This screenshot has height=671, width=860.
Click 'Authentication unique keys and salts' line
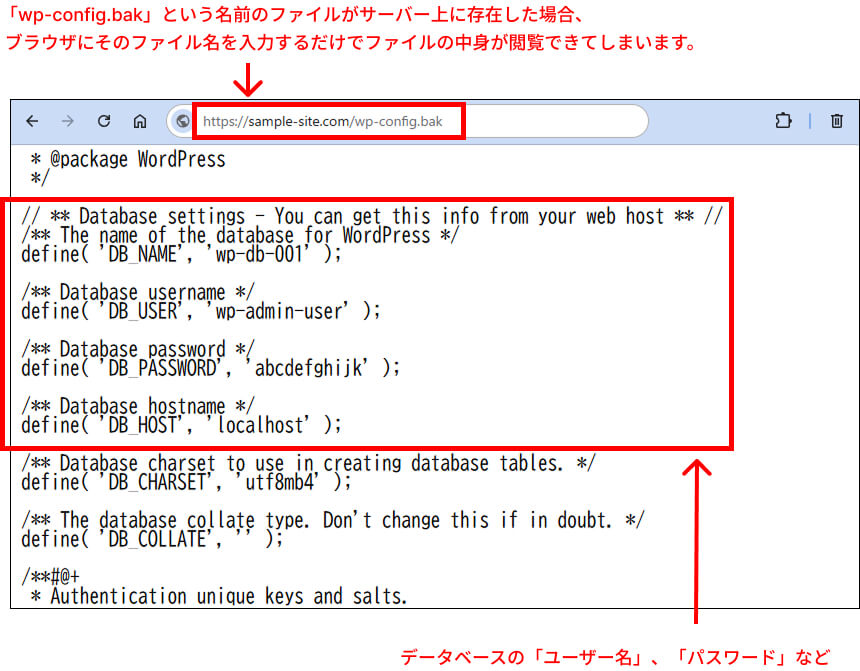219,596
